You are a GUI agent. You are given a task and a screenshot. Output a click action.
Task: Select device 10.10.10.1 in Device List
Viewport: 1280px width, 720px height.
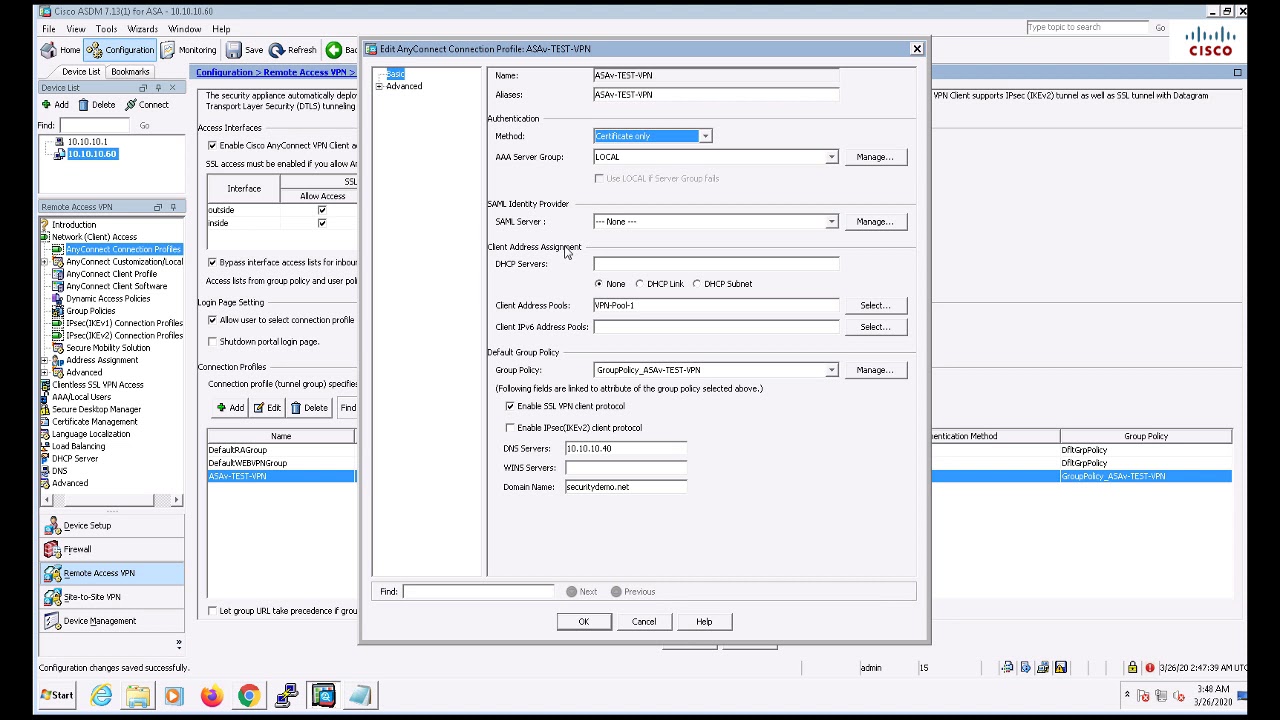(x=87, y=142)
